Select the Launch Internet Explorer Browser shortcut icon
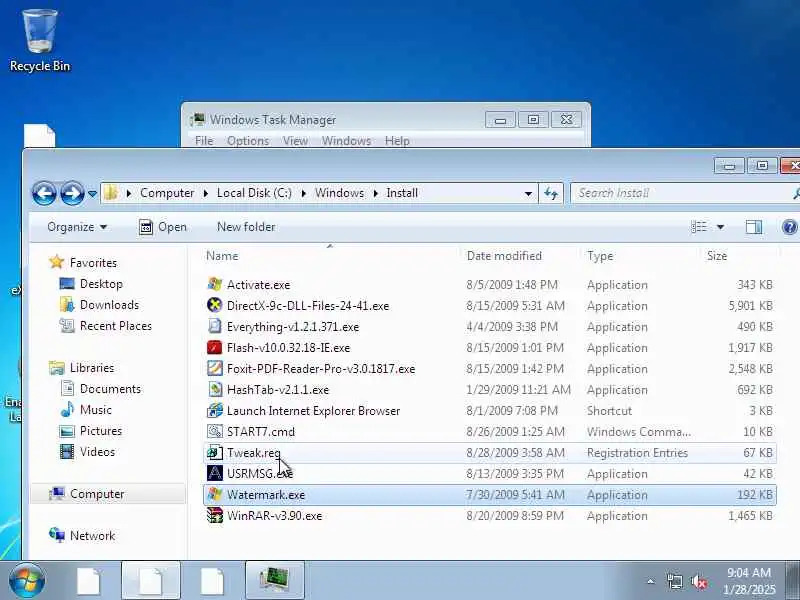 [x=215, y=410]
